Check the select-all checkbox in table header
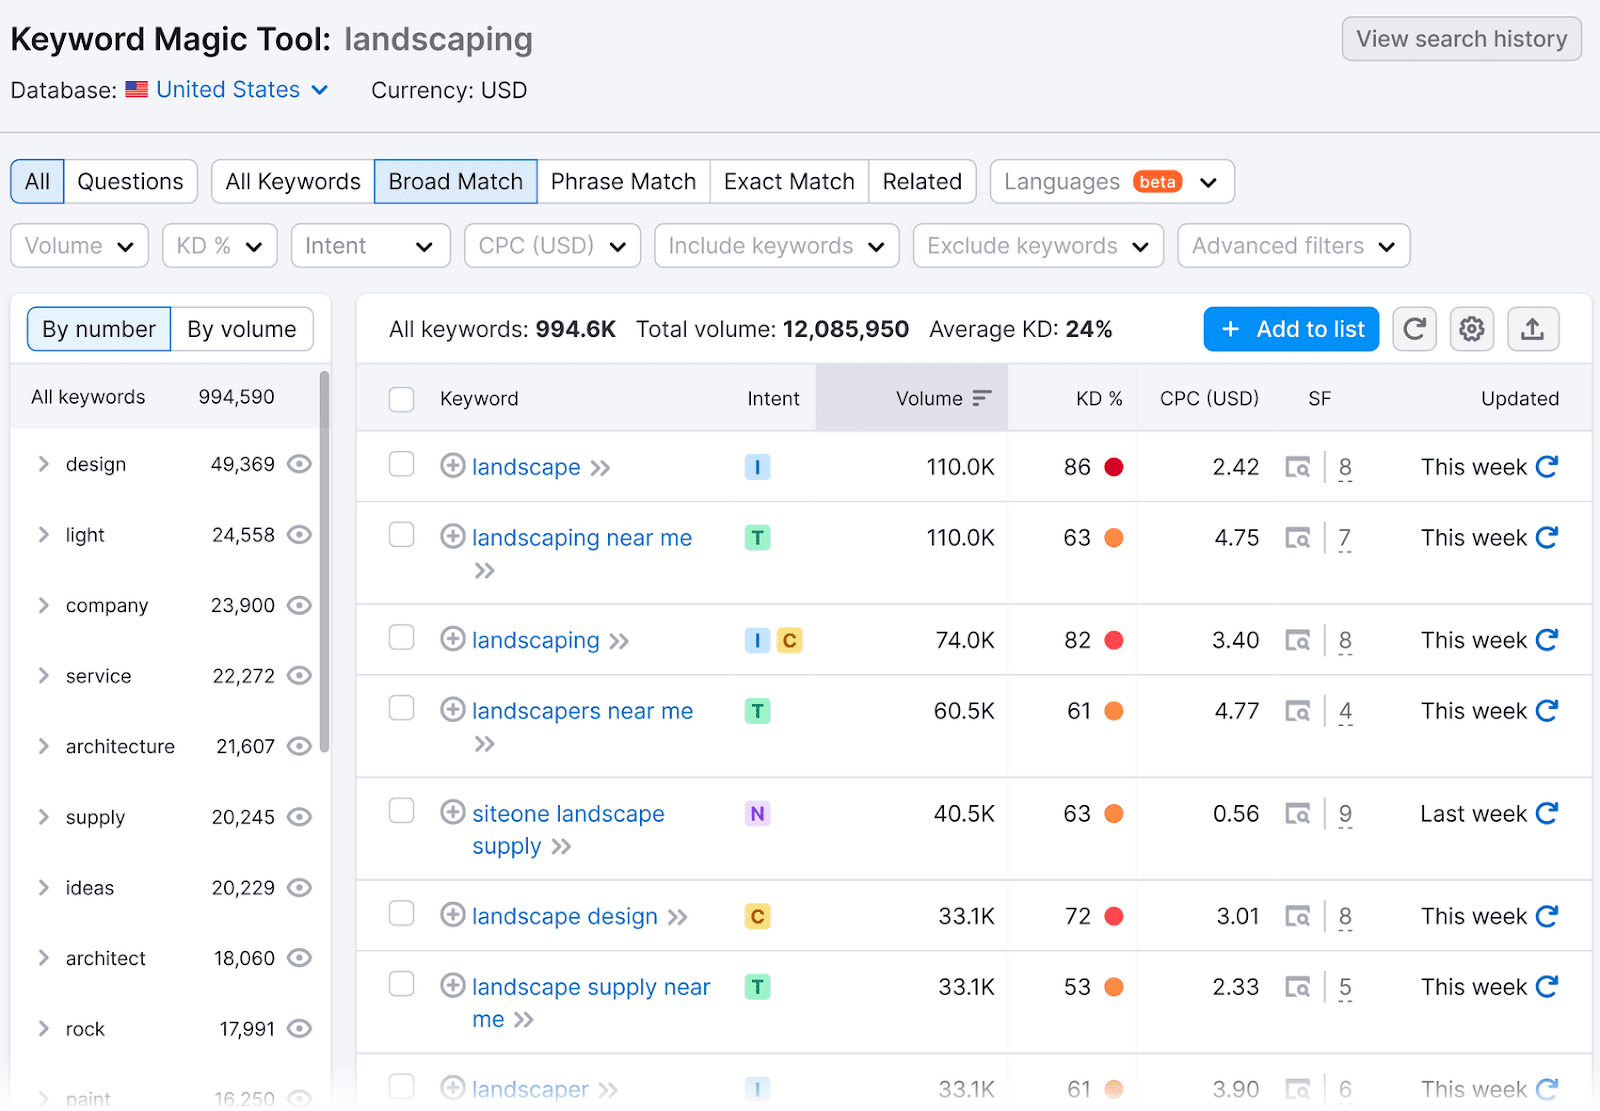1600x1111 pixels. 401,397
